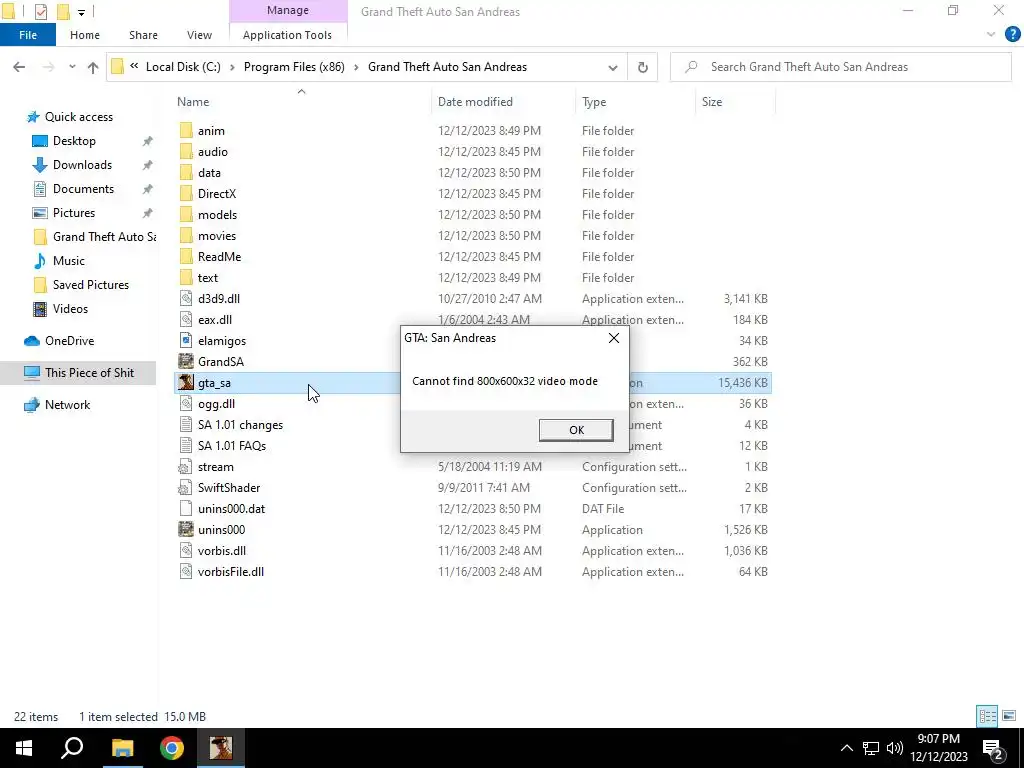Select the Local Disk (C:) breadcrumb

click(x=183, y=67)
